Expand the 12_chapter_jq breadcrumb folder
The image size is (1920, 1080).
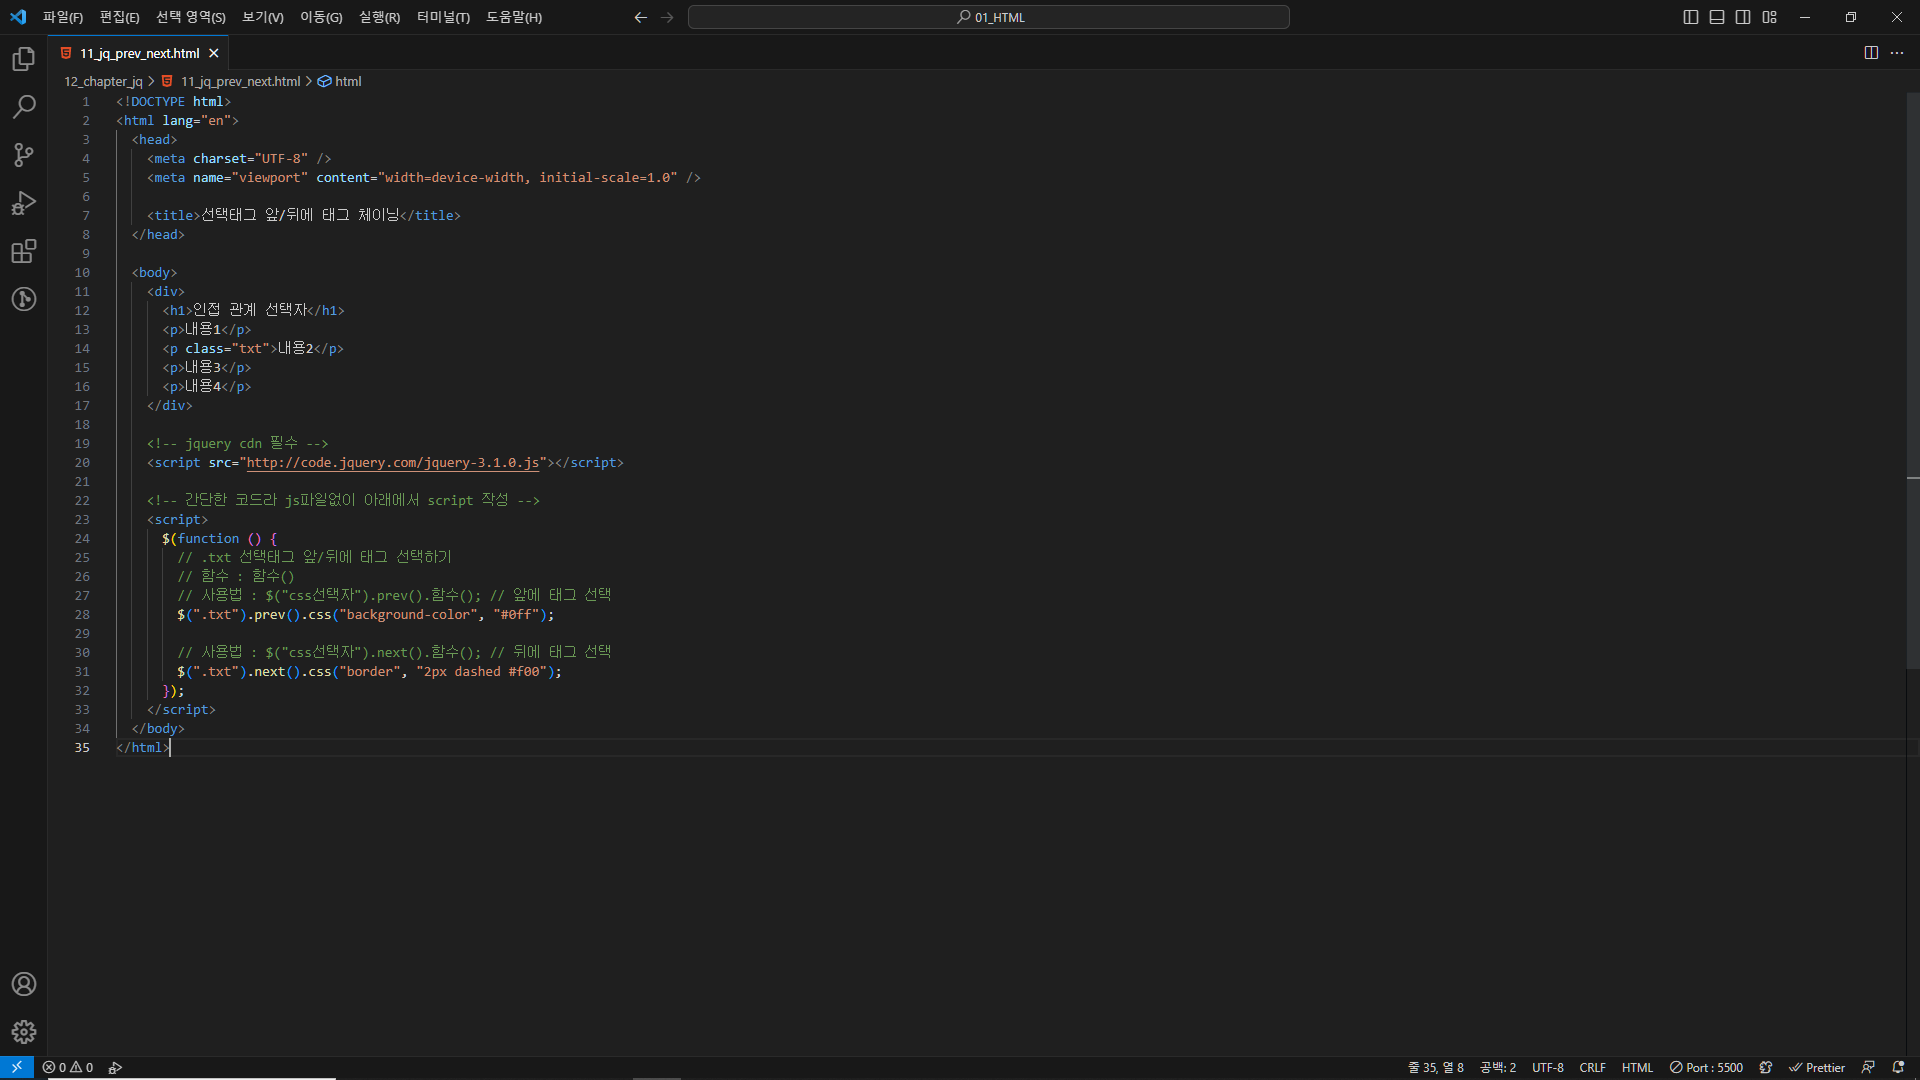click(103, 82)
